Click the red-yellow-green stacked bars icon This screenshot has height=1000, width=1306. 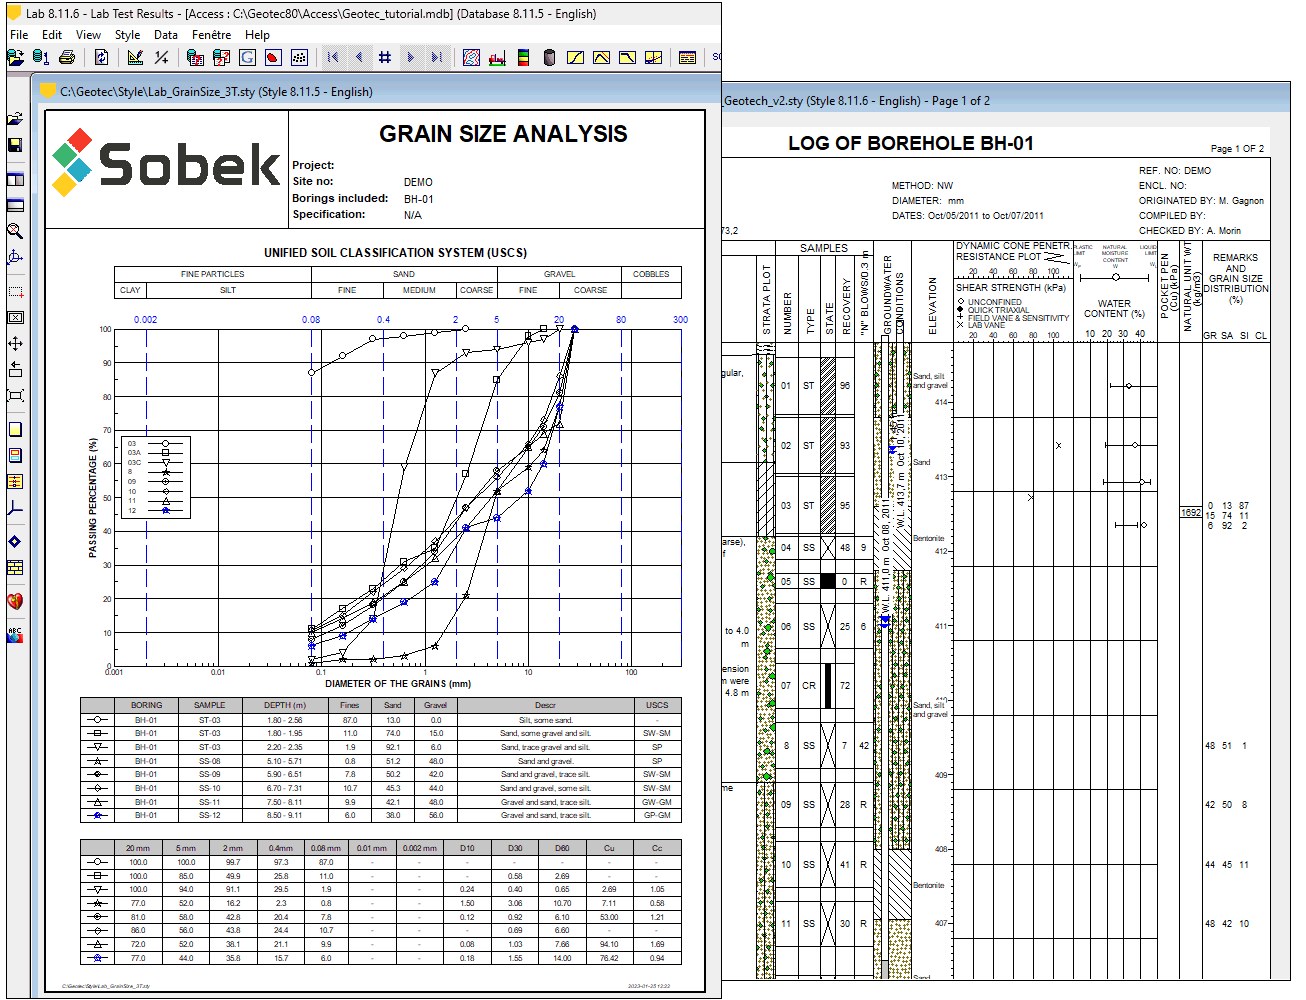523,58
